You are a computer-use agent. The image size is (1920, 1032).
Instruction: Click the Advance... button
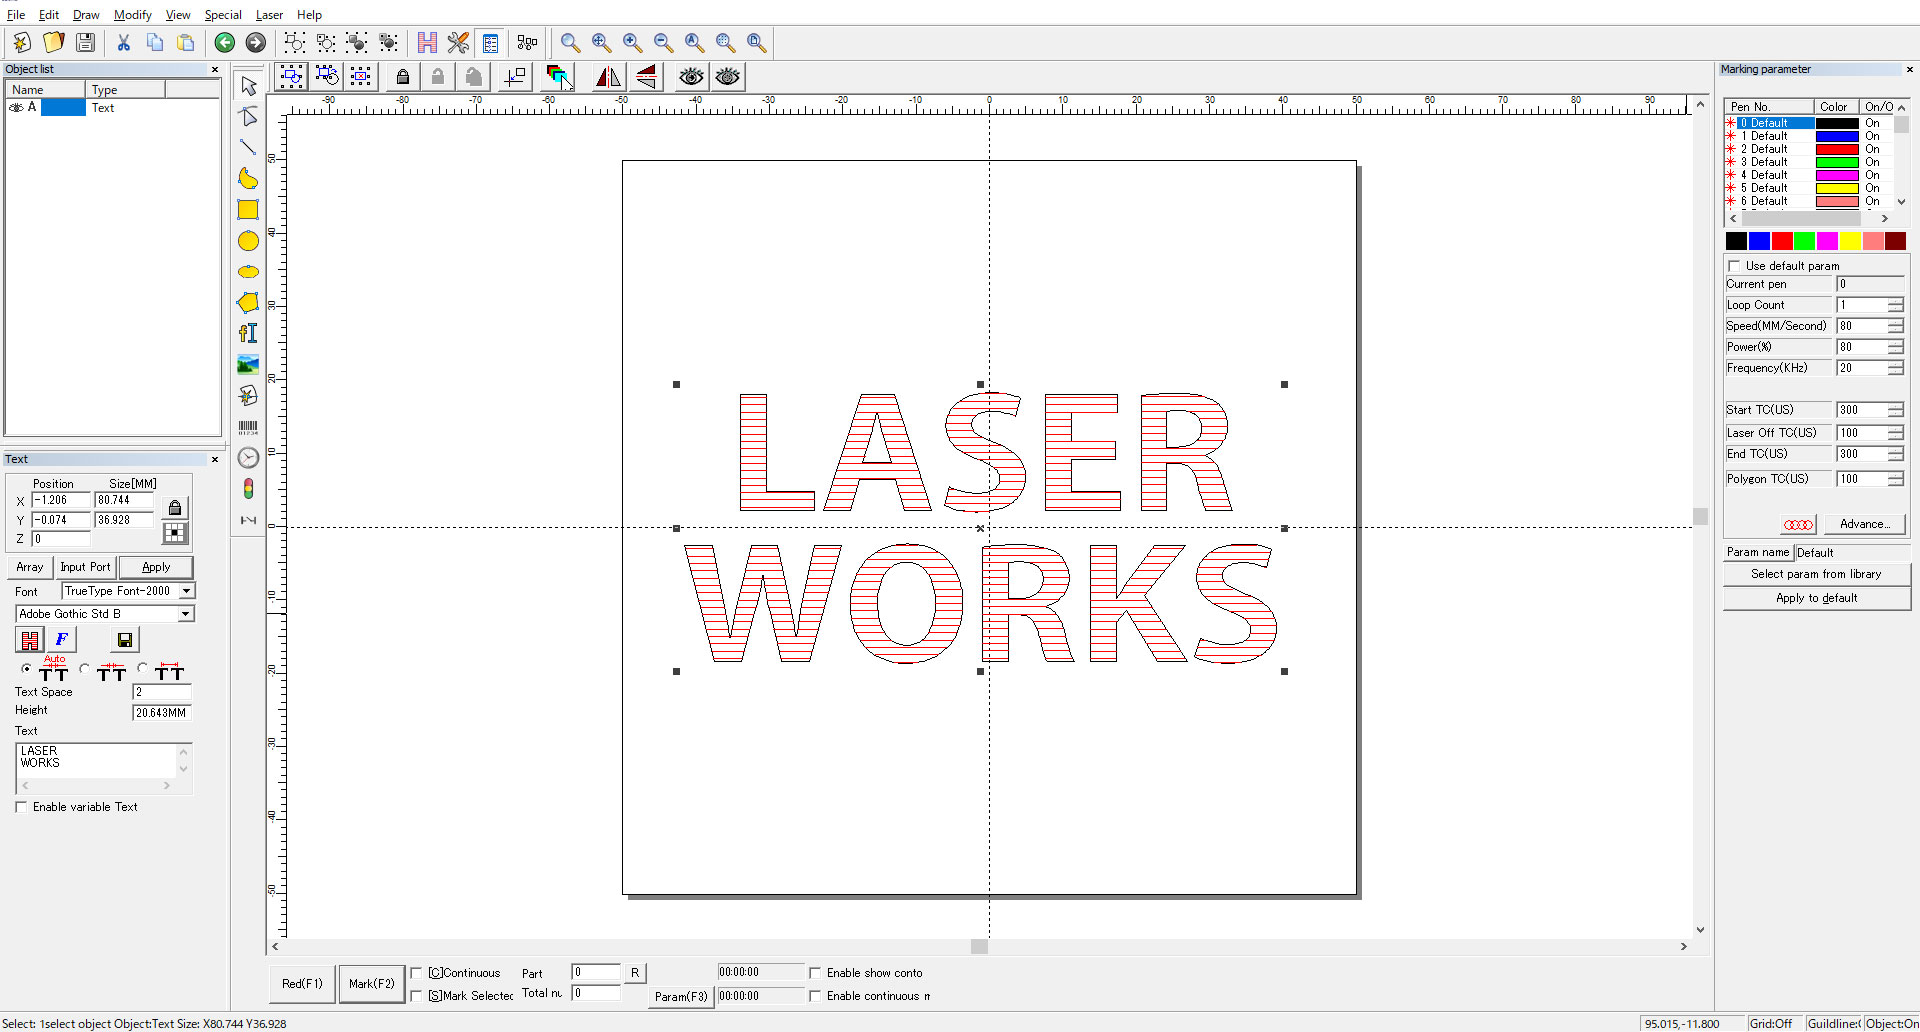click(x=1864, y=524)
